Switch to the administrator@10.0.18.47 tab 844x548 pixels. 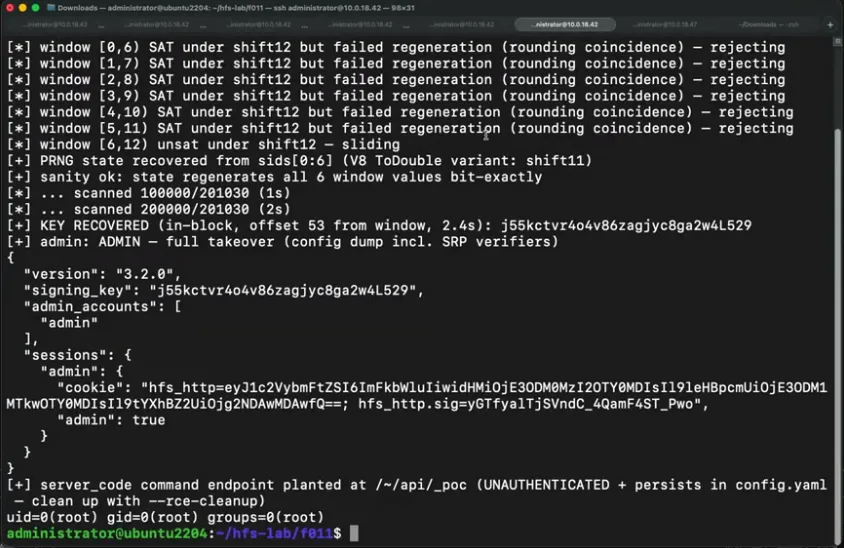point(665,24)
